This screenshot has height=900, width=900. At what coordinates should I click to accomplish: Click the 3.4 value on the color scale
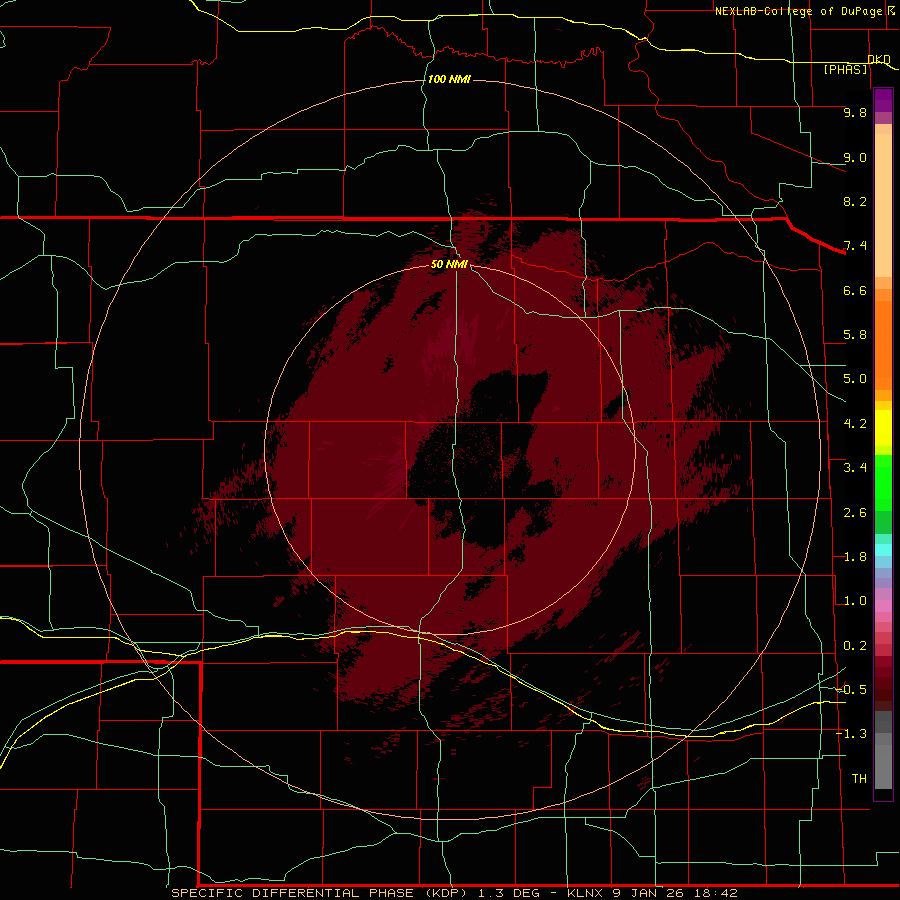pos(855,468)
